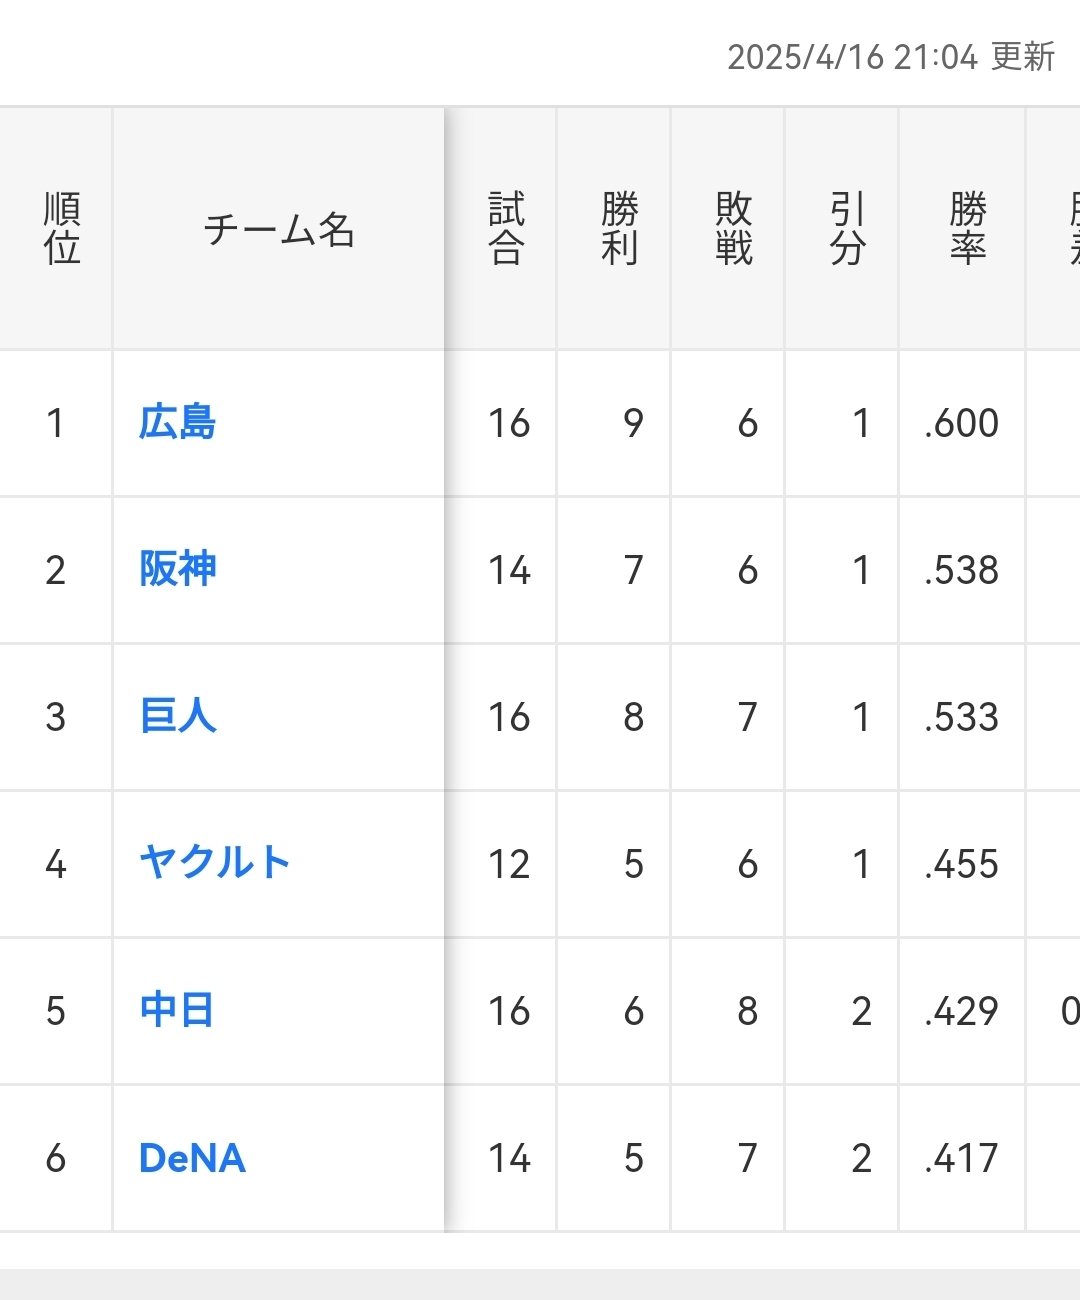Screen dimensions: 1080x1300
Task: Open the 阪神 team link
Action: pyautogui.click(x=177, y=569)
